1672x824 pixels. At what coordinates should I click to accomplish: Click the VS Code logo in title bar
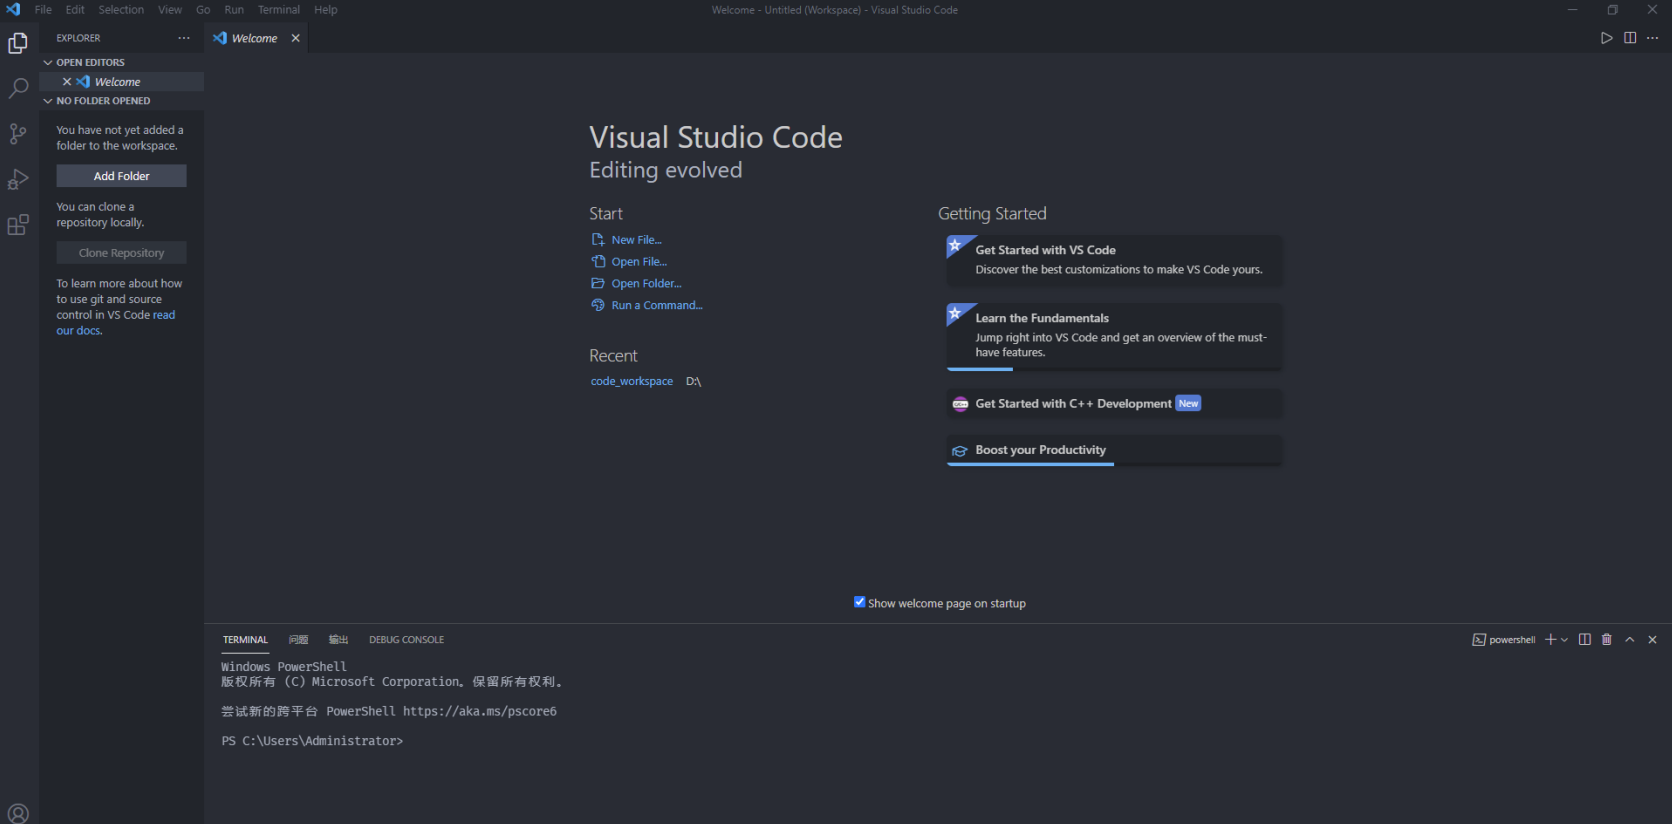[x=13, y=9]
